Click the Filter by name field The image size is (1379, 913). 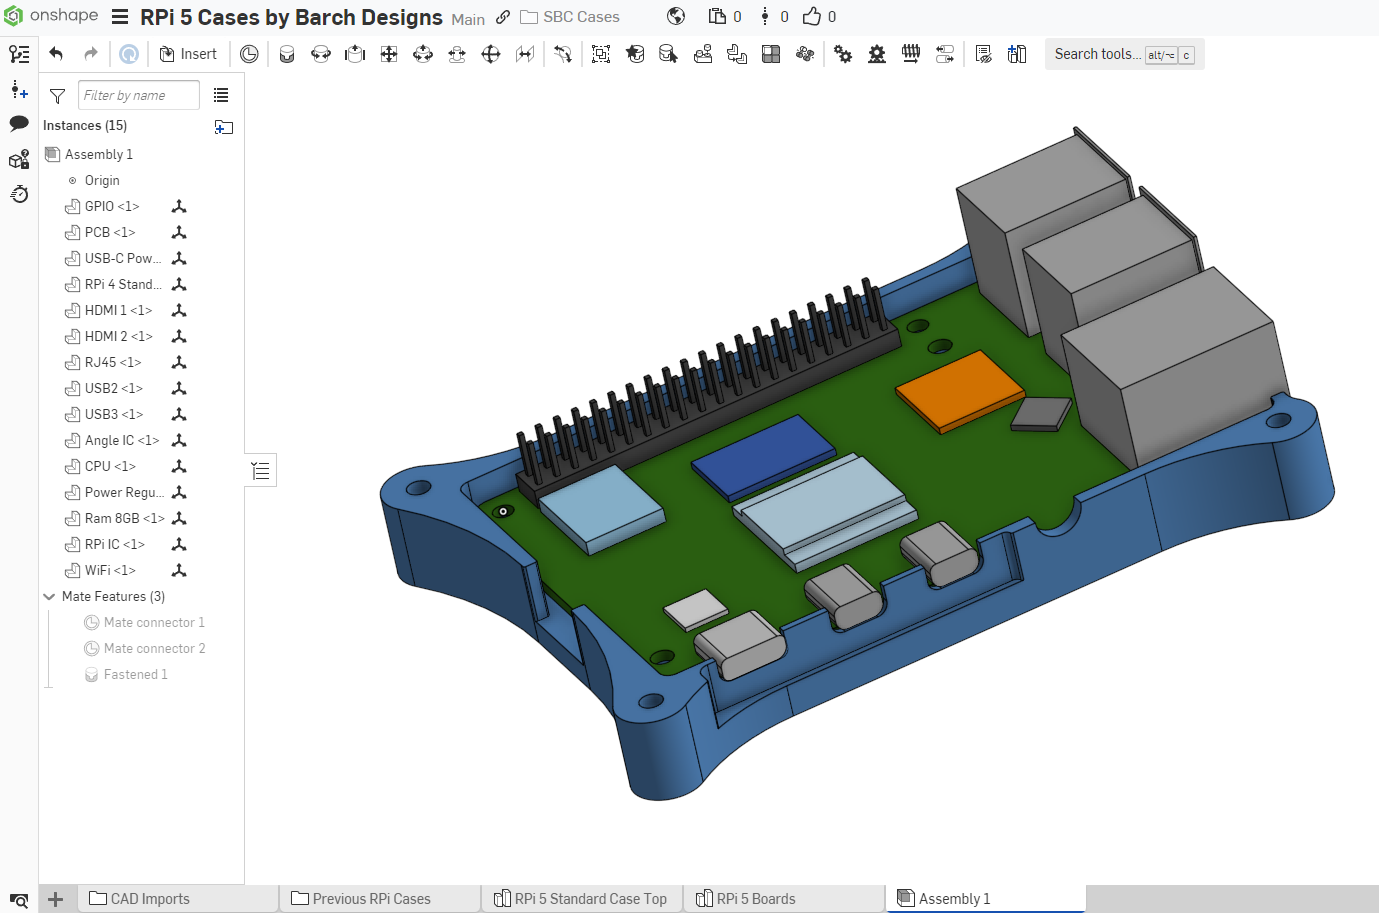click(x=139, y=95)
